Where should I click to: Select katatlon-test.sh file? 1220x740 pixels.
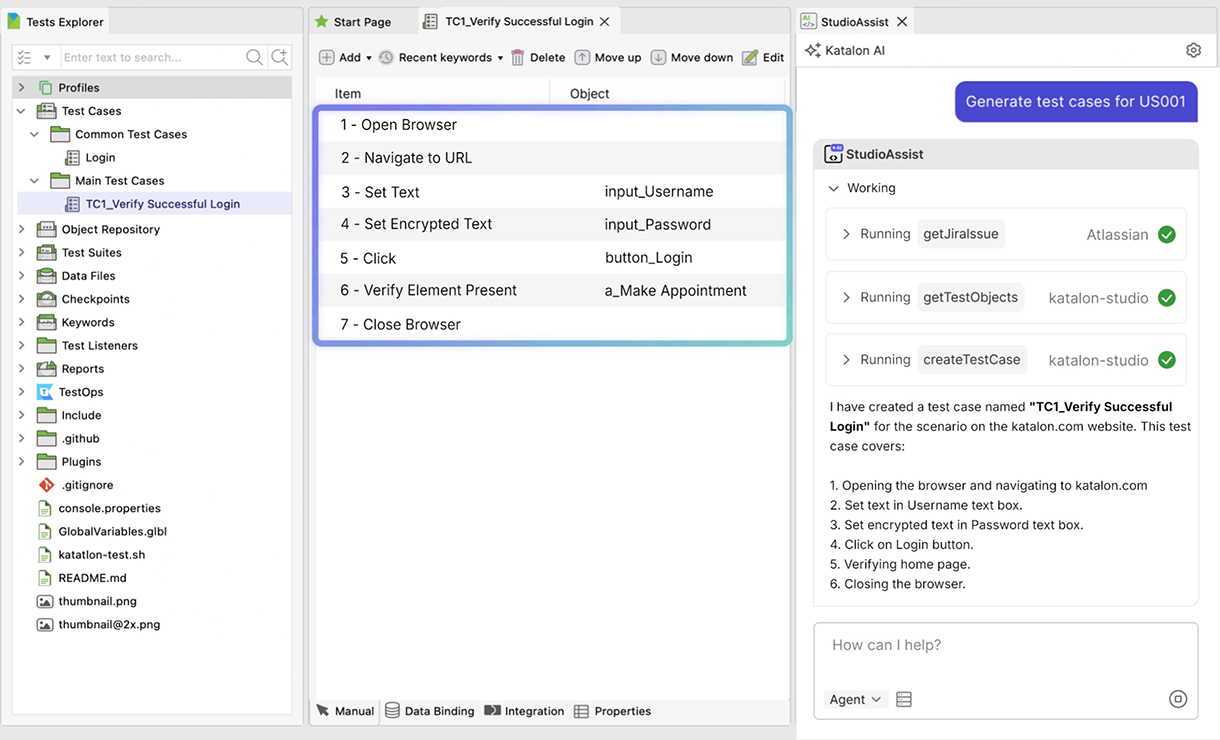coord(102,555)
